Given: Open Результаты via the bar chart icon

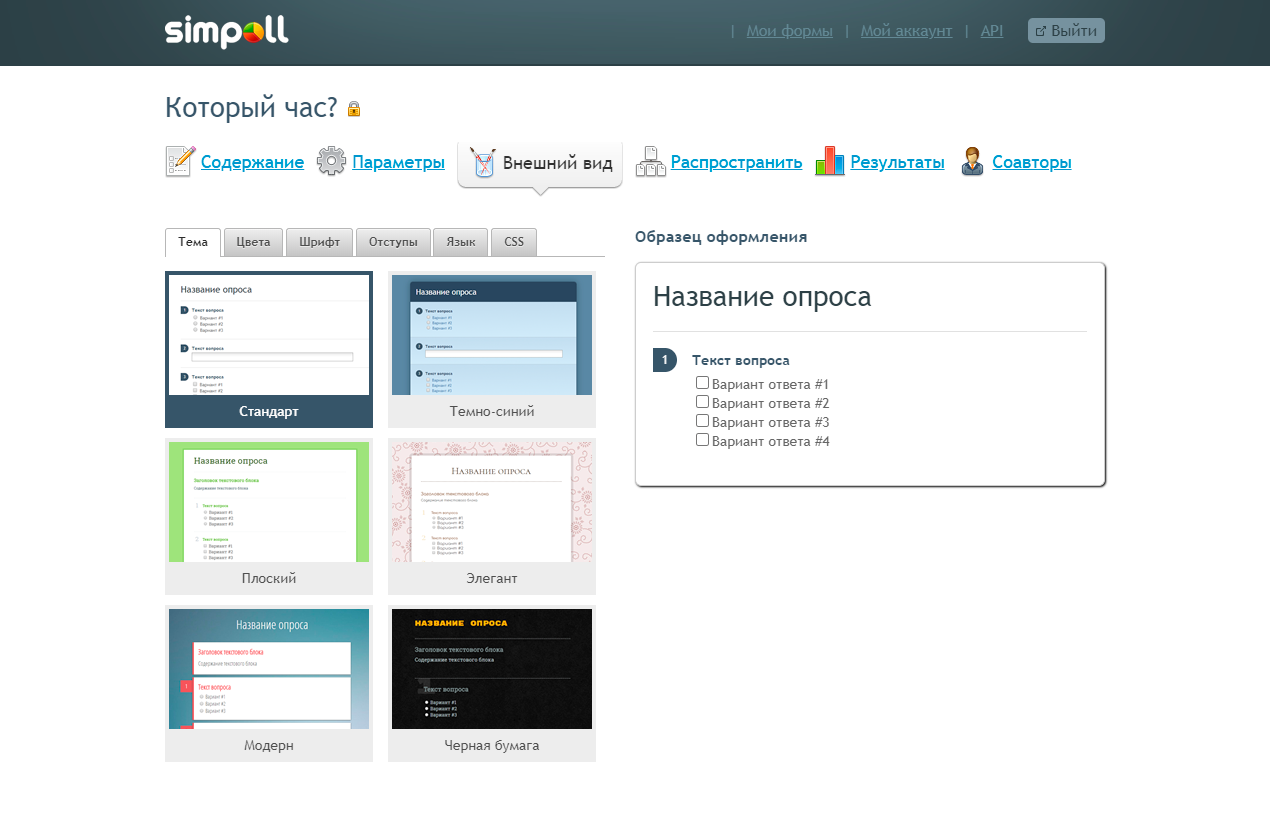Looking at the screenshot, I should (x=830, y=160).
